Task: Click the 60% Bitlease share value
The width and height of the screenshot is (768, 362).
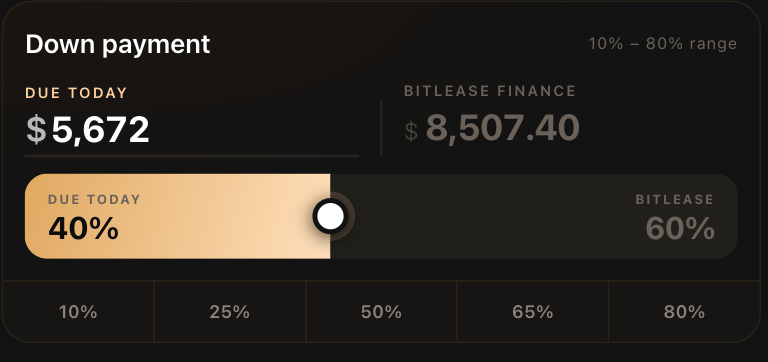Action: point(680,228)
